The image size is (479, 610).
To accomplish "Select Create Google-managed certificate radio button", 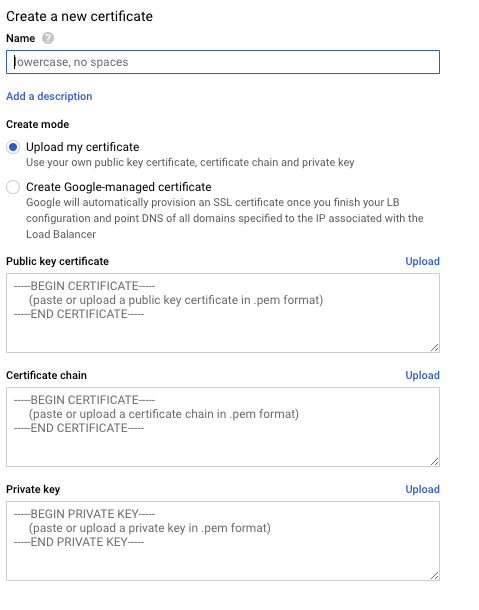I will pyautogui.click(x=13, y=187).
